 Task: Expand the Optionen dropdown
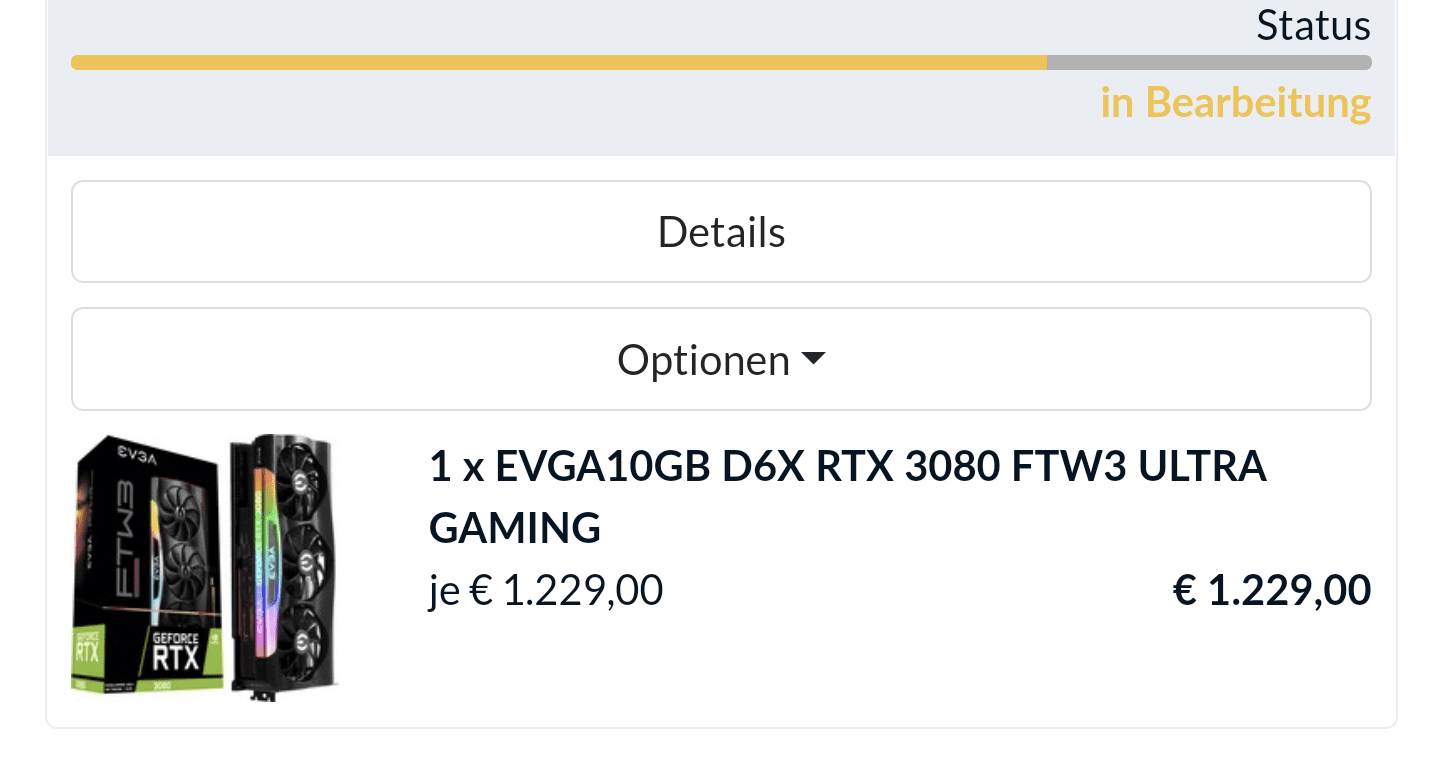(x=703, y=359)
